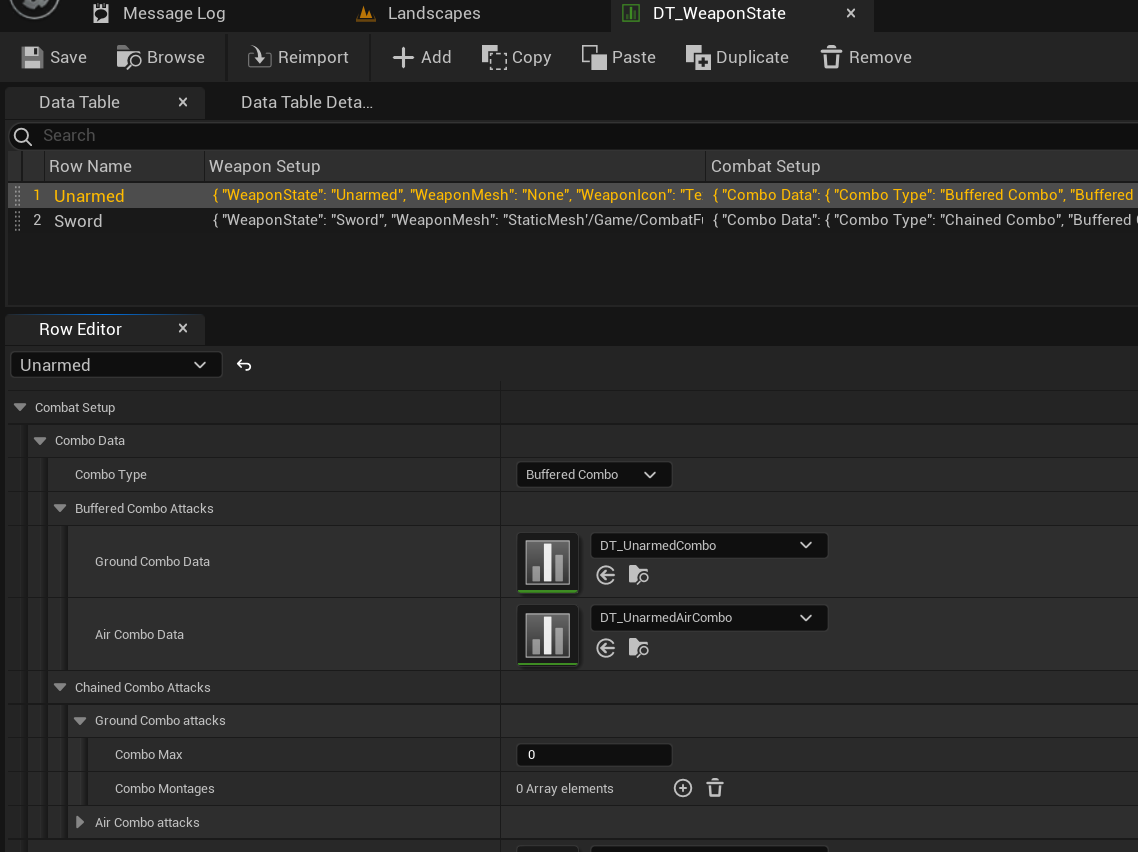Browse to Ground Combo Data asset
This screenshot has height=852, width=1138.
pos(639,575)
